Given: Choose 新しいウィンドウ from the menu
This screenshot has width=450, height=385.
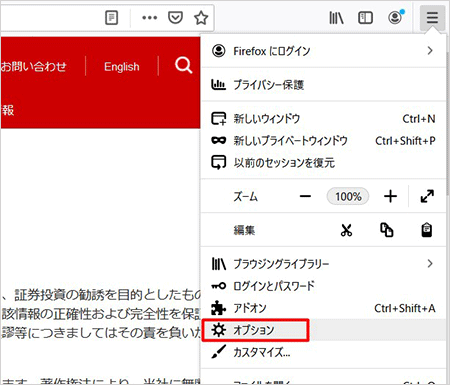Looking at the screenshot, I should click(323, 119).
